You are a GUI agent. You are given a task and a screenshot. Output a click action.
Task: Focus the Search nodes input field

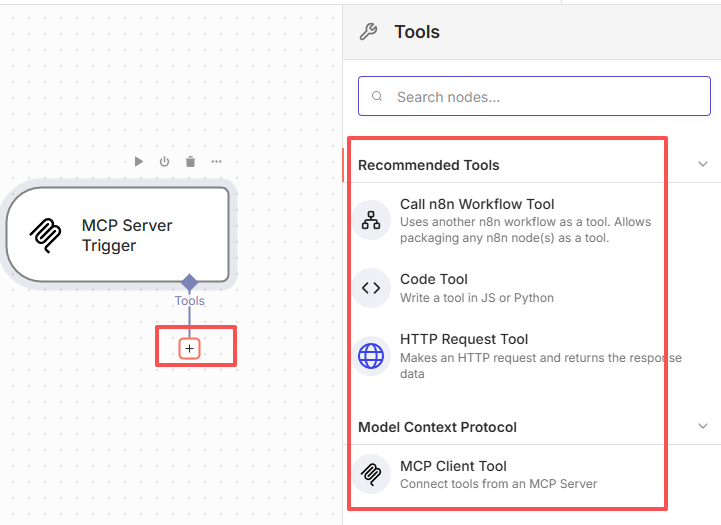(x=520, y=97)
